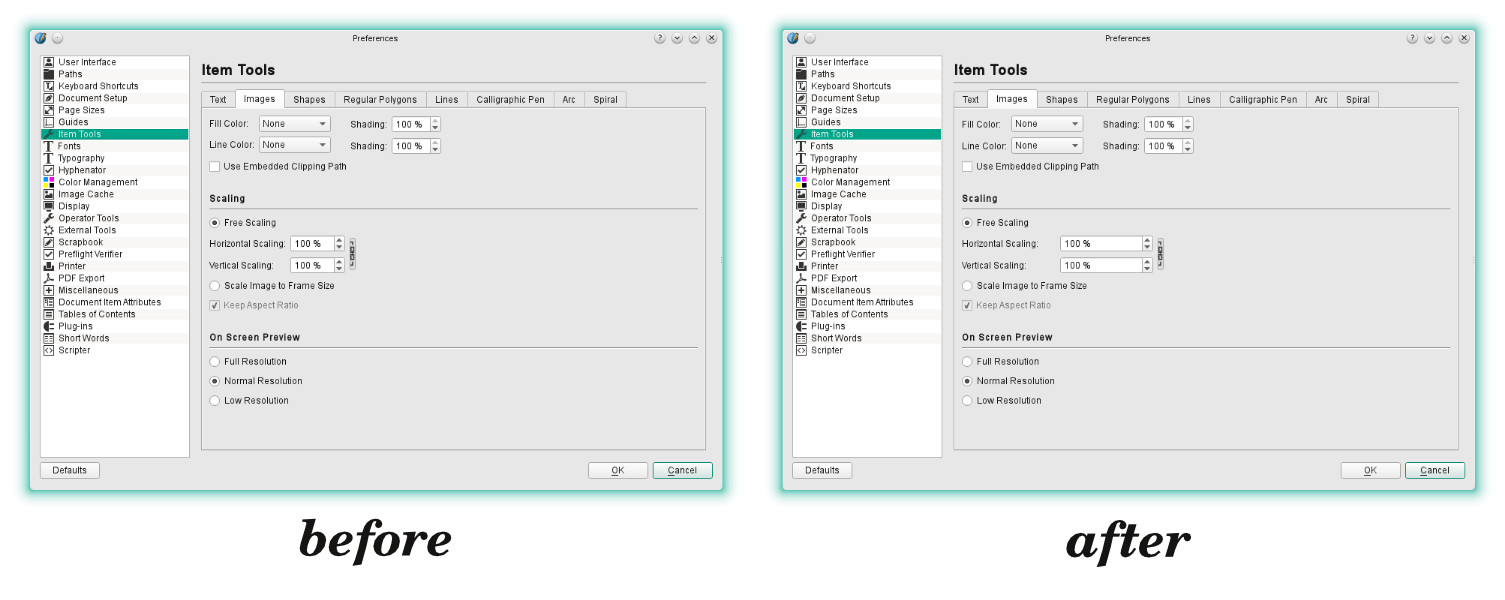Select the PDF Export icon in the before dialog
Image resolution: width=1505 pixels, height=600 pixels.
click(48, 278)
